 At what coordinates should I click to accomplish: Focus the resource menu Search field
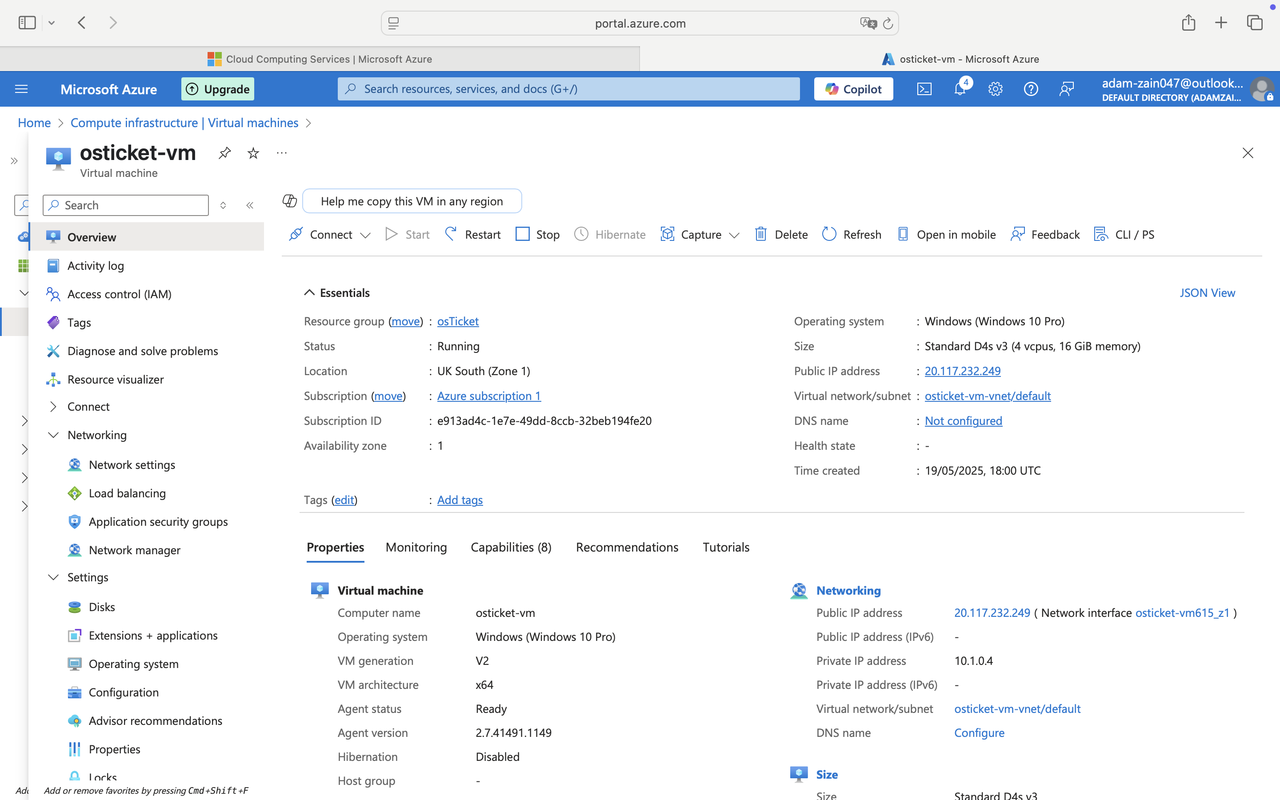pyautogui.click(x=126, y=205)
